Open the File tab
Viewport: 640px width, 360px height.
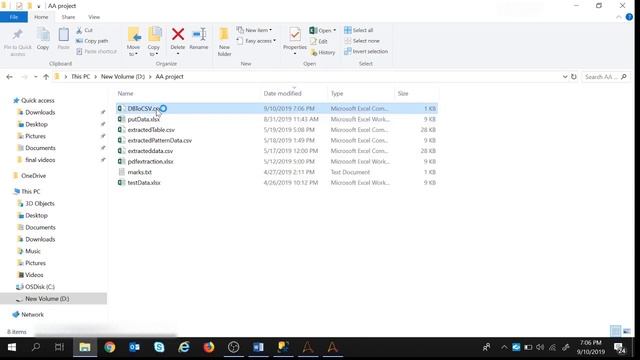coord(14,17)
